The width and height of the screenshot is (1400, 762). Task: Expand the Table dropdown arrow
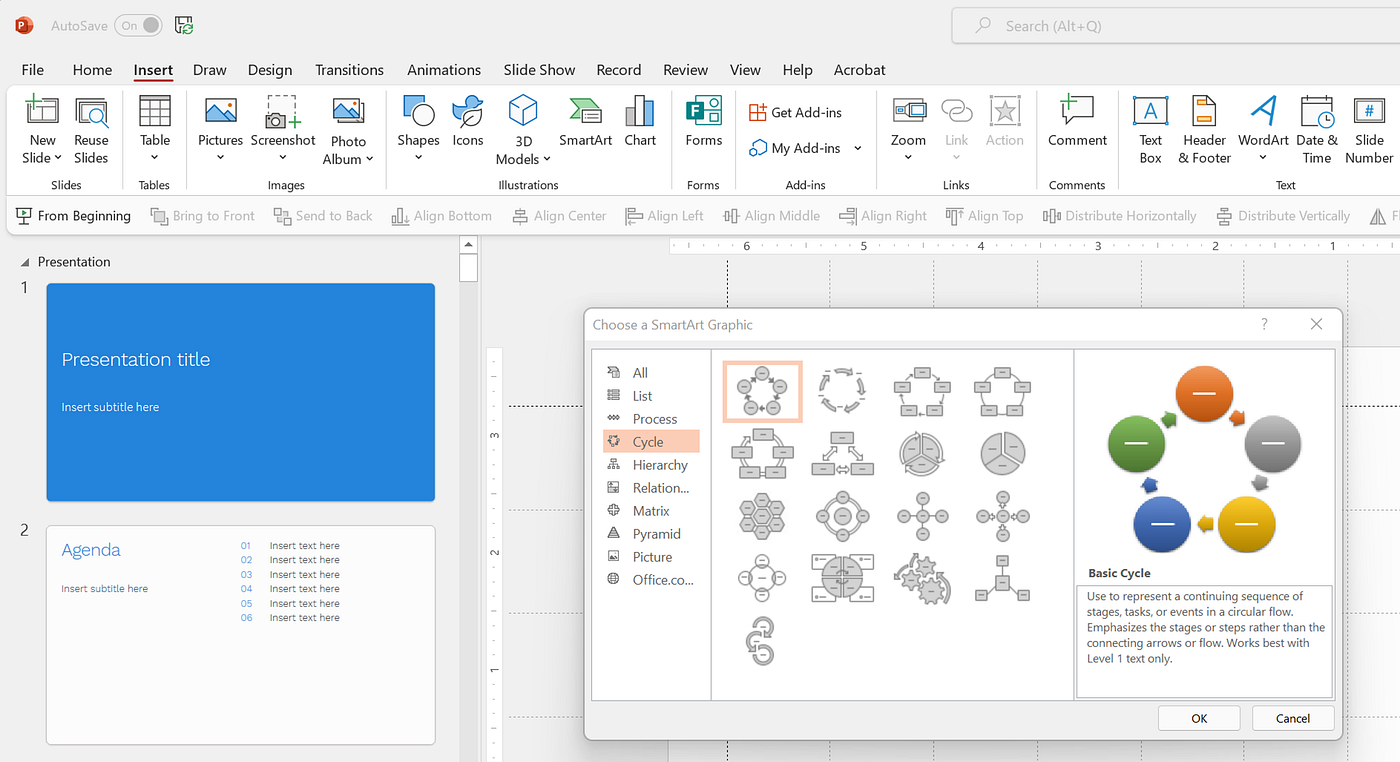click(x=154, y=157)
